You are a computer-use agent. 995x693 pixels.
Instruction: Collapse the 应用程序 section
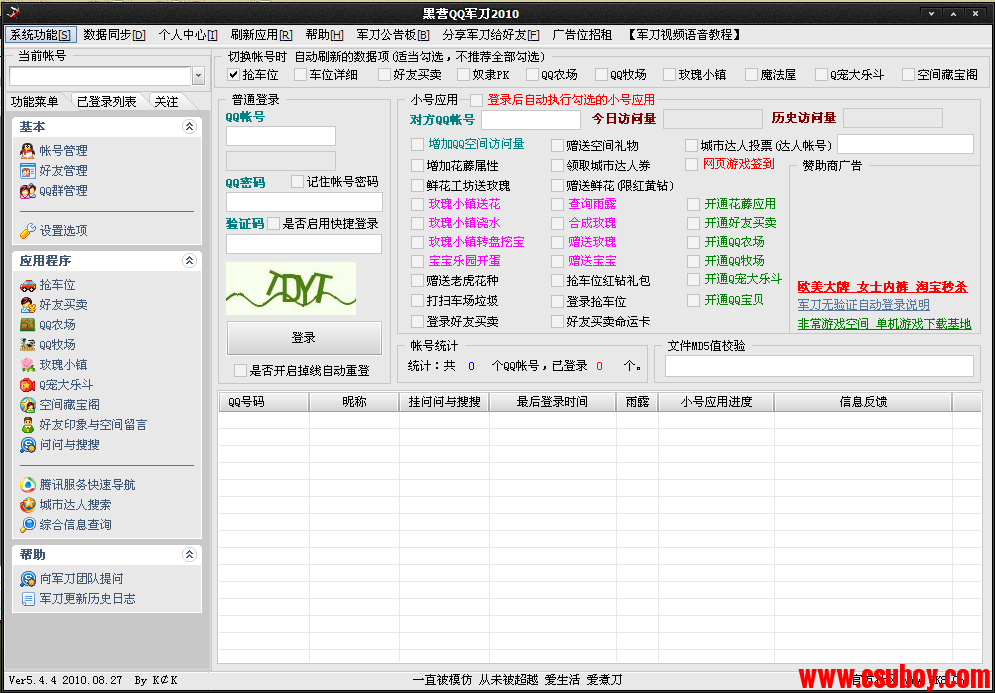189,261
